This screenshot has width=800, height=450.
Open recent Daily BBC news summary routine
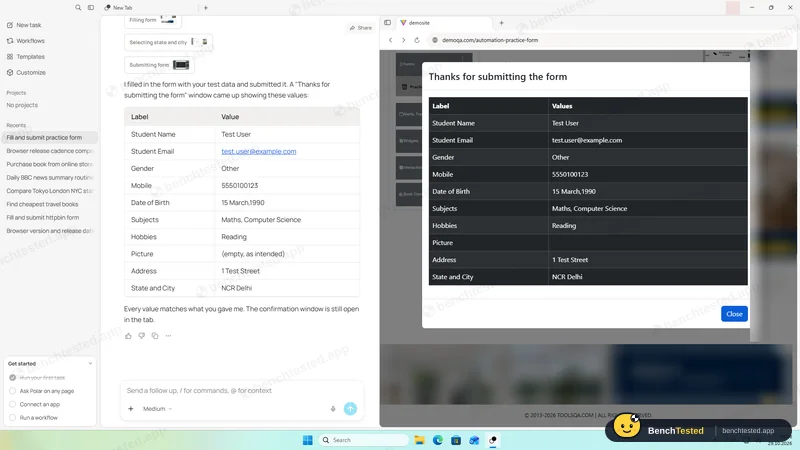coord(49,178)
